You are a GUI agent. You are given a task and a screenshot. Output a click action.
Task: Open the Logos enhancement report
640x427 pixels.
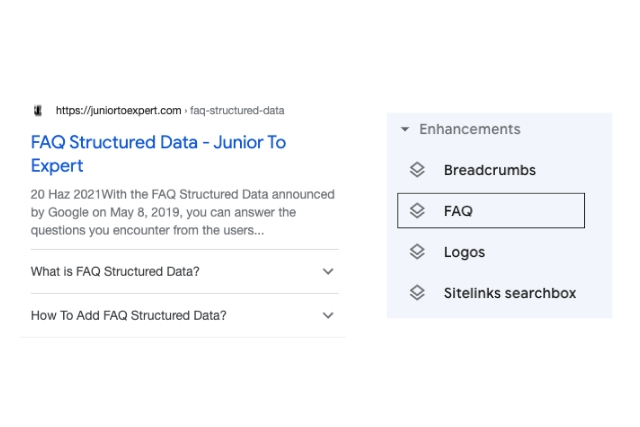[464, 252]
